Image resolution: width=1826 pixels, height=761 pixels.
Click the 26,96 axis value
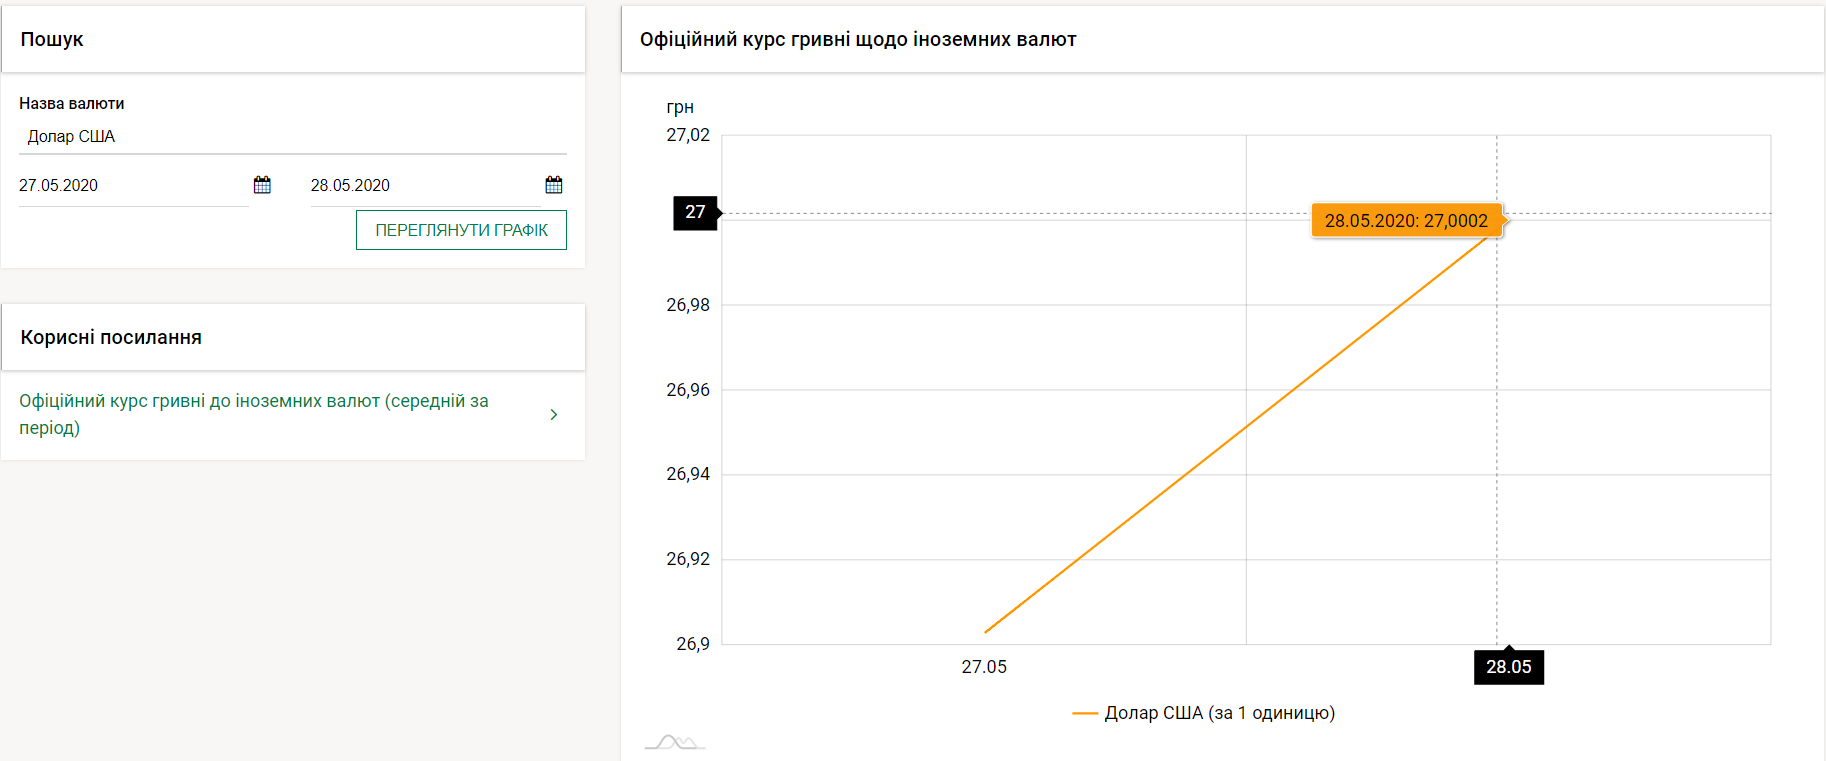pos(688,390)
